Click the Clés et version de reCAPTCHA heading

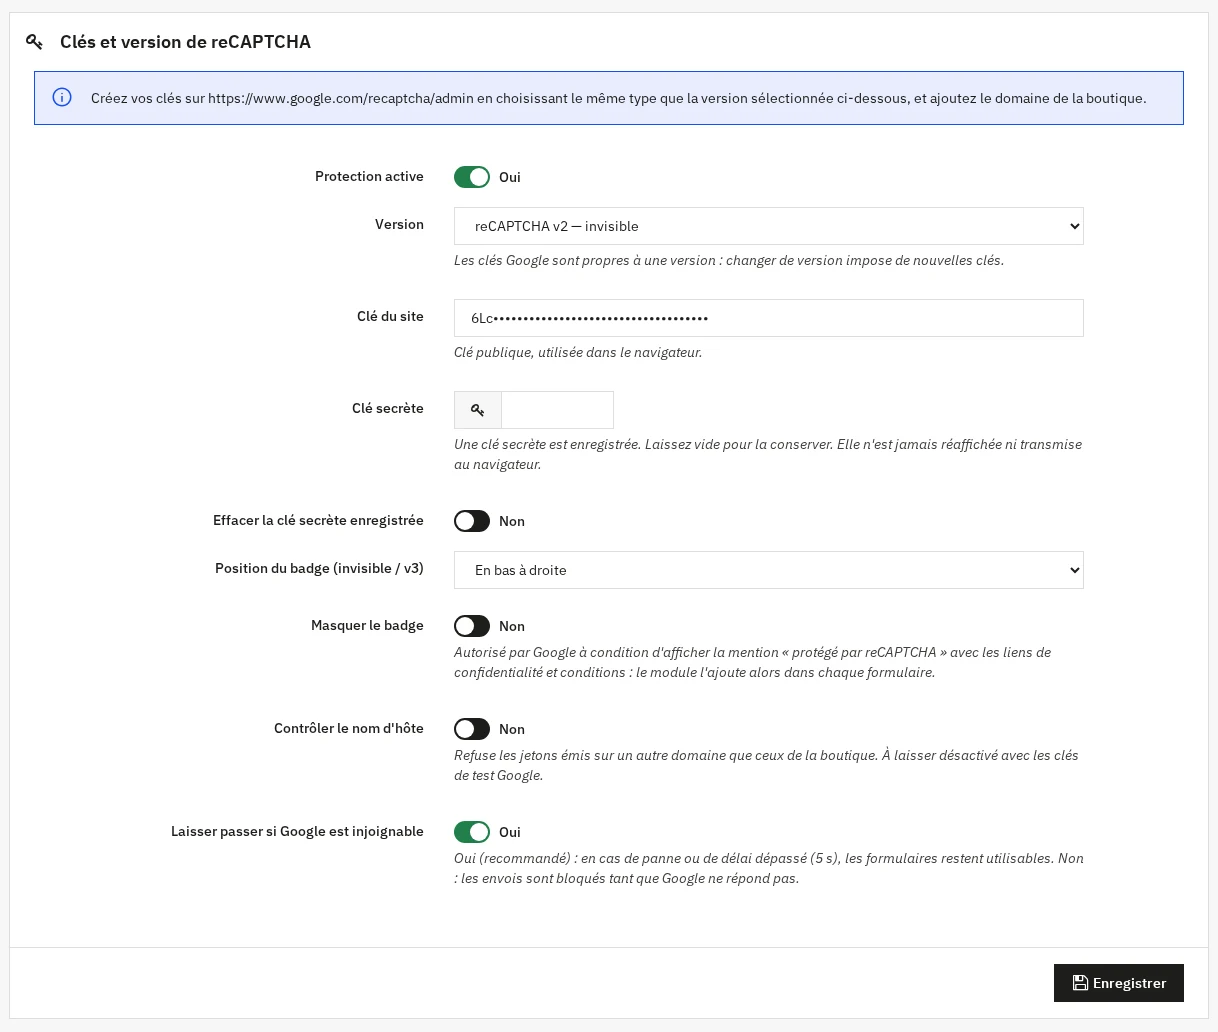[x=185, y=42]
